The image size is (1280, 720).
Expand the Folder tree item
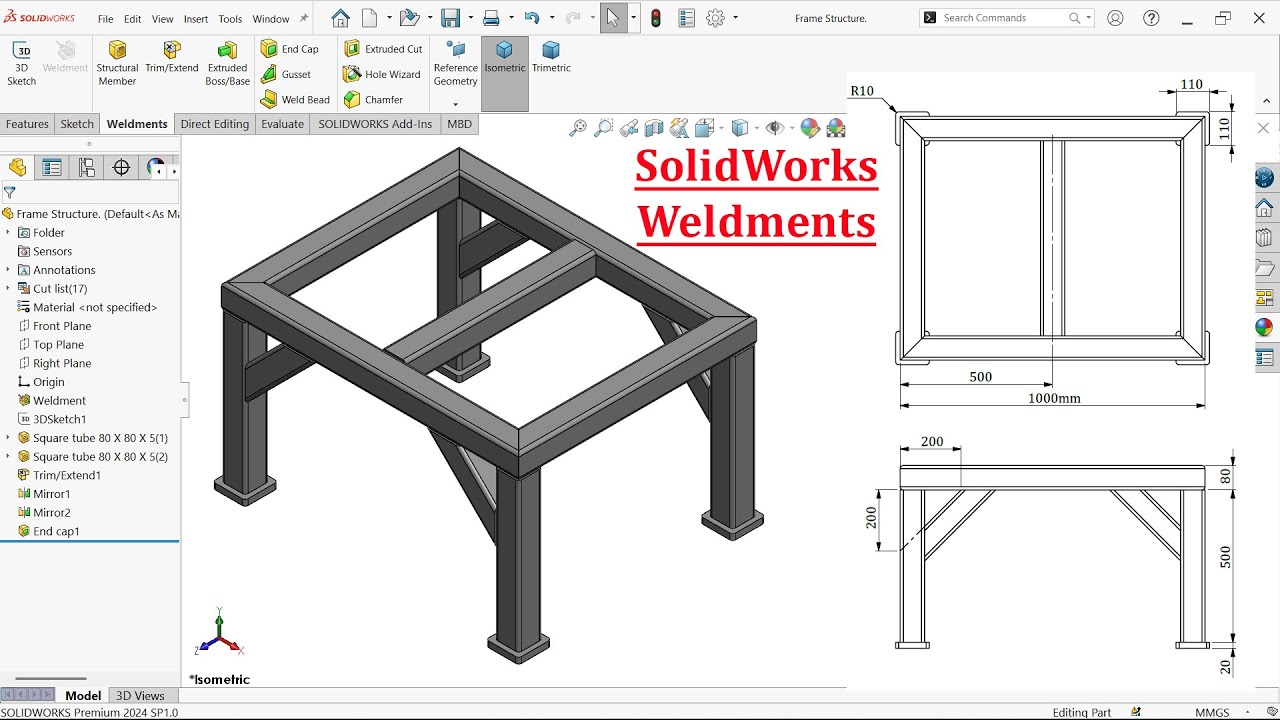pos(8,233)
